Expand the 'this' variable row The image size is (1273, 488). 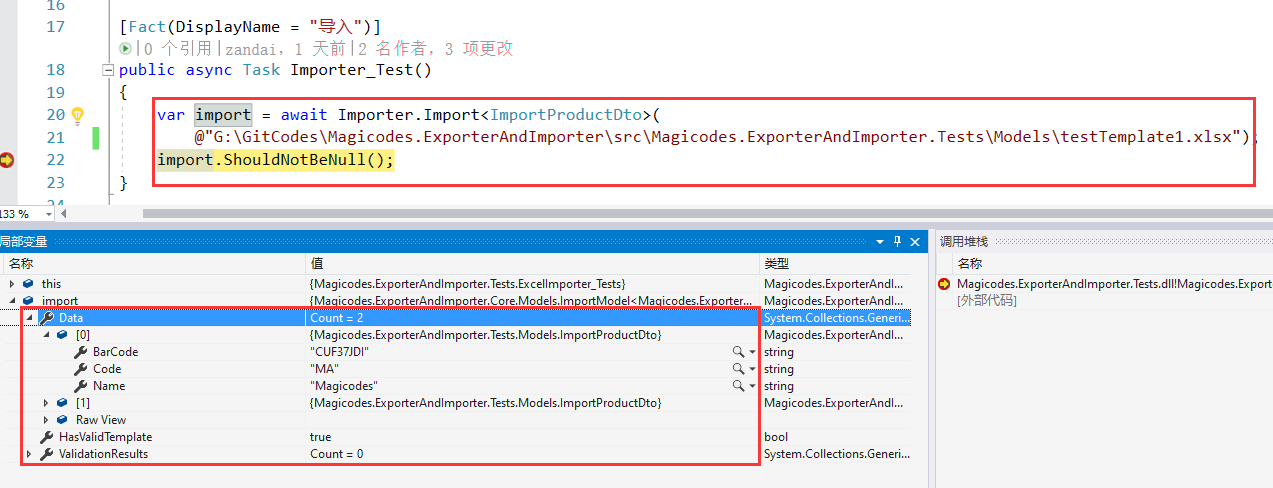coord(12,284)
